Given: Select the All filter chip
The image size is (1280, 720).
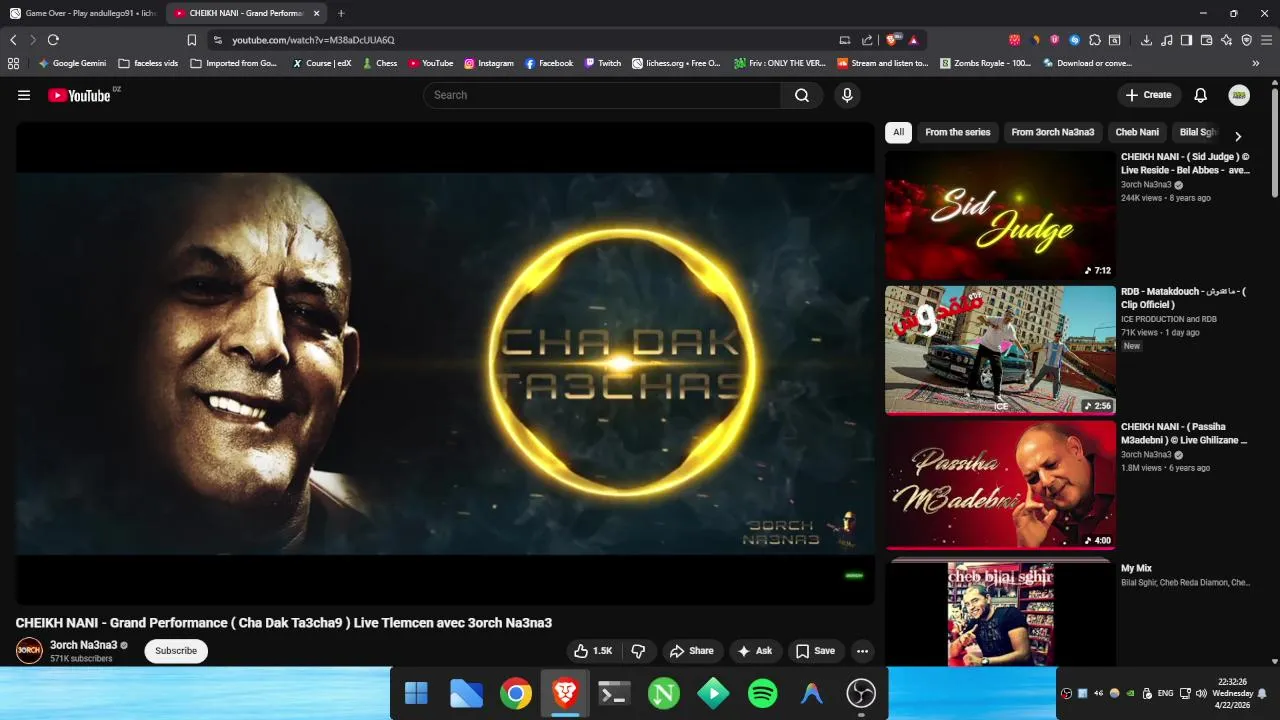Looking at the screenshot, I should click(x=899, y=132).
